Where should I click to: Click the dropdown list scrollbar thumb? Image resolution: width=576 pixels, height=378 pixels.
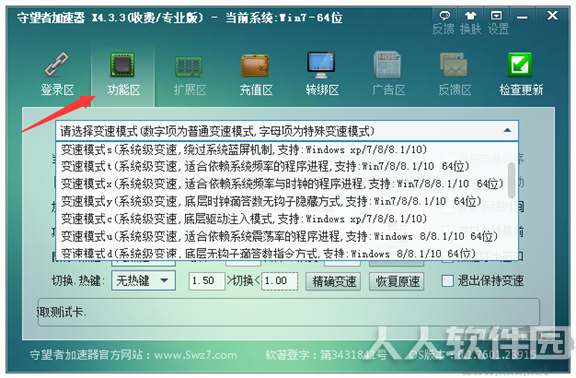click(511, 181)
